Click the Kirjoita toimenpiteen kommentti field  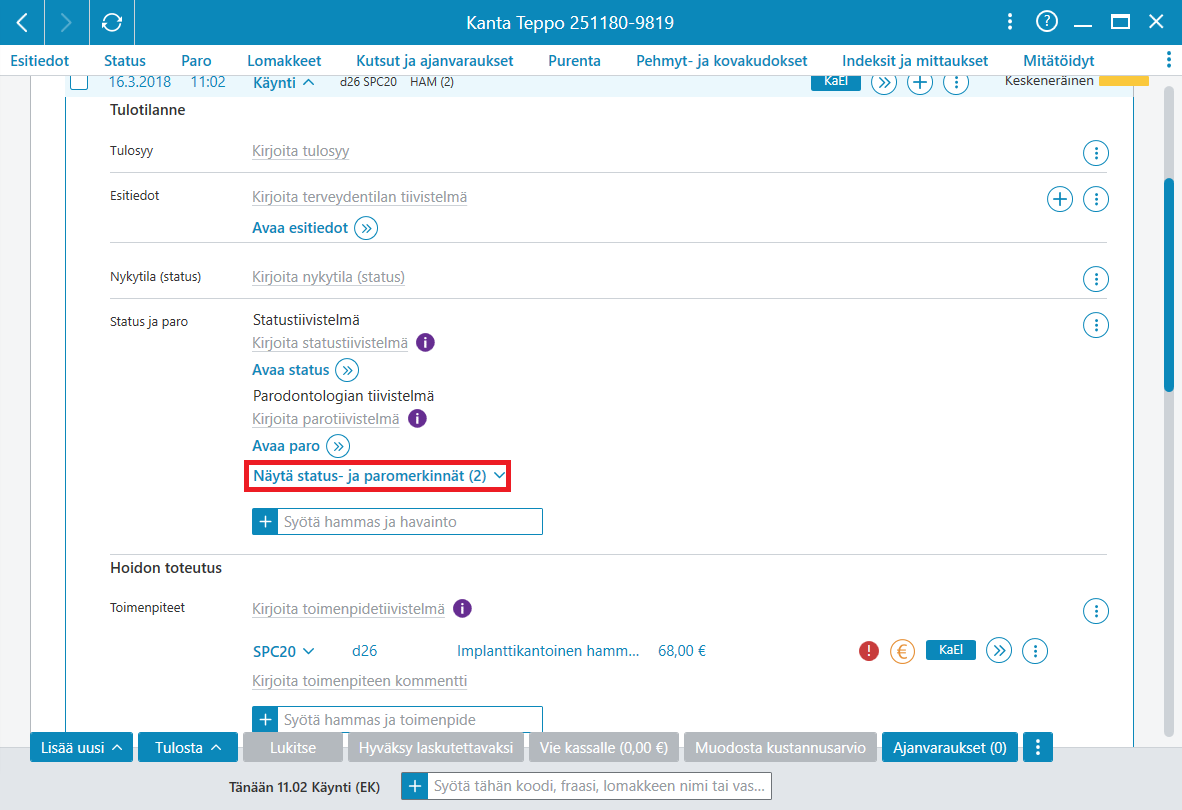(x=360, y=681)
